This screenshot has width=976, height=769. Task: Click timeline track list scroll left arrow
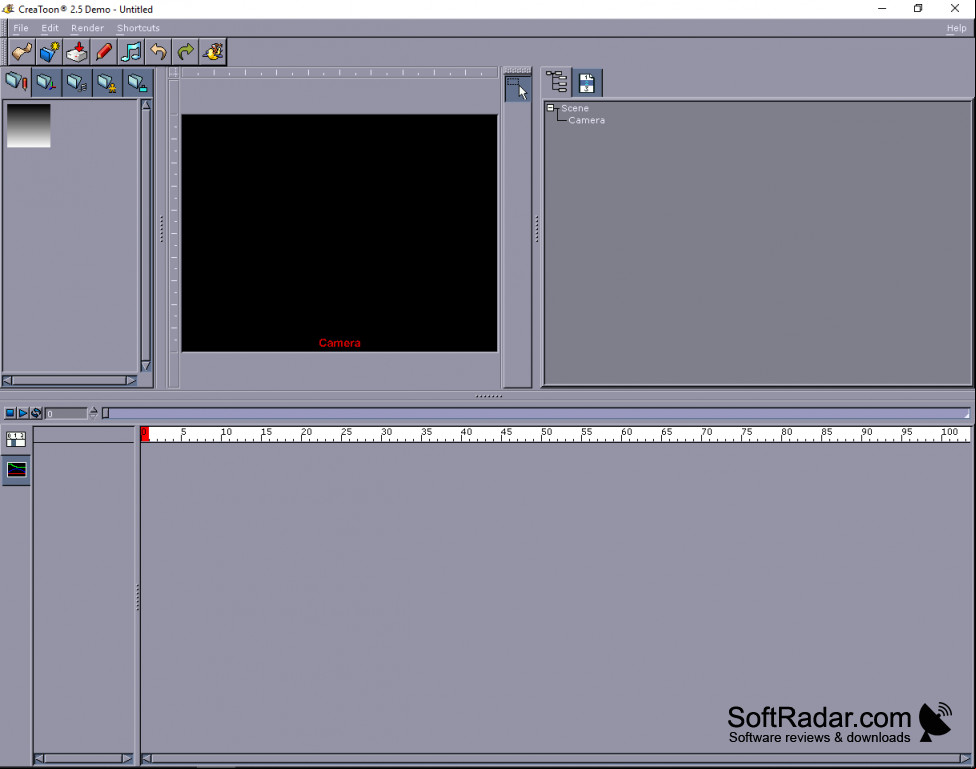[39, 758]
